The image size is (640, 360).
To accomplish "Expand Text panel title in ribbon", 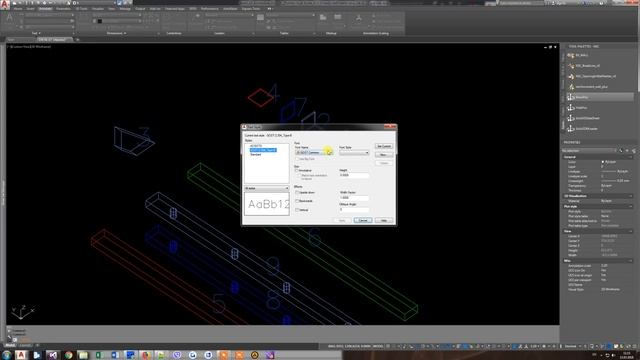I will [36, 33].
